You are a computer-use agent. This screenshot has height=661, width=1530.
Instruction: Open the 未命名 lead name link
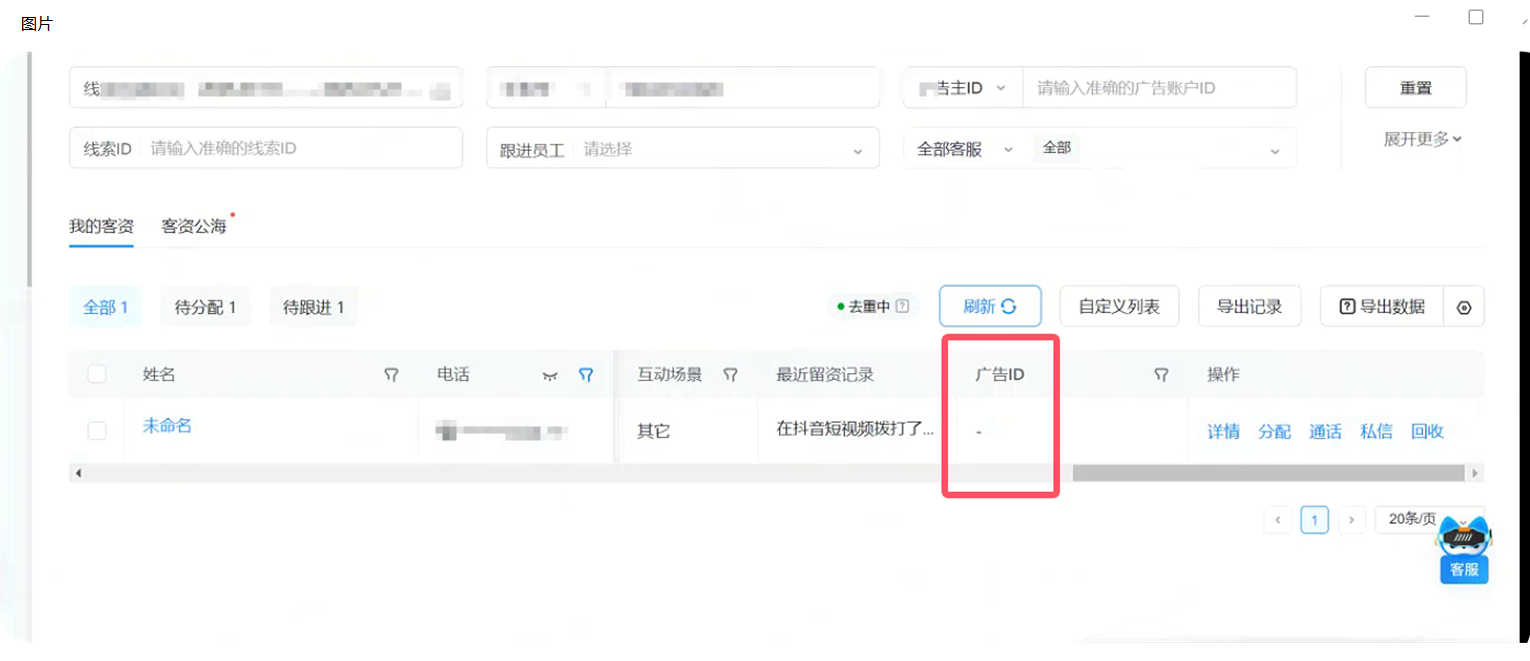pos(167,425)
